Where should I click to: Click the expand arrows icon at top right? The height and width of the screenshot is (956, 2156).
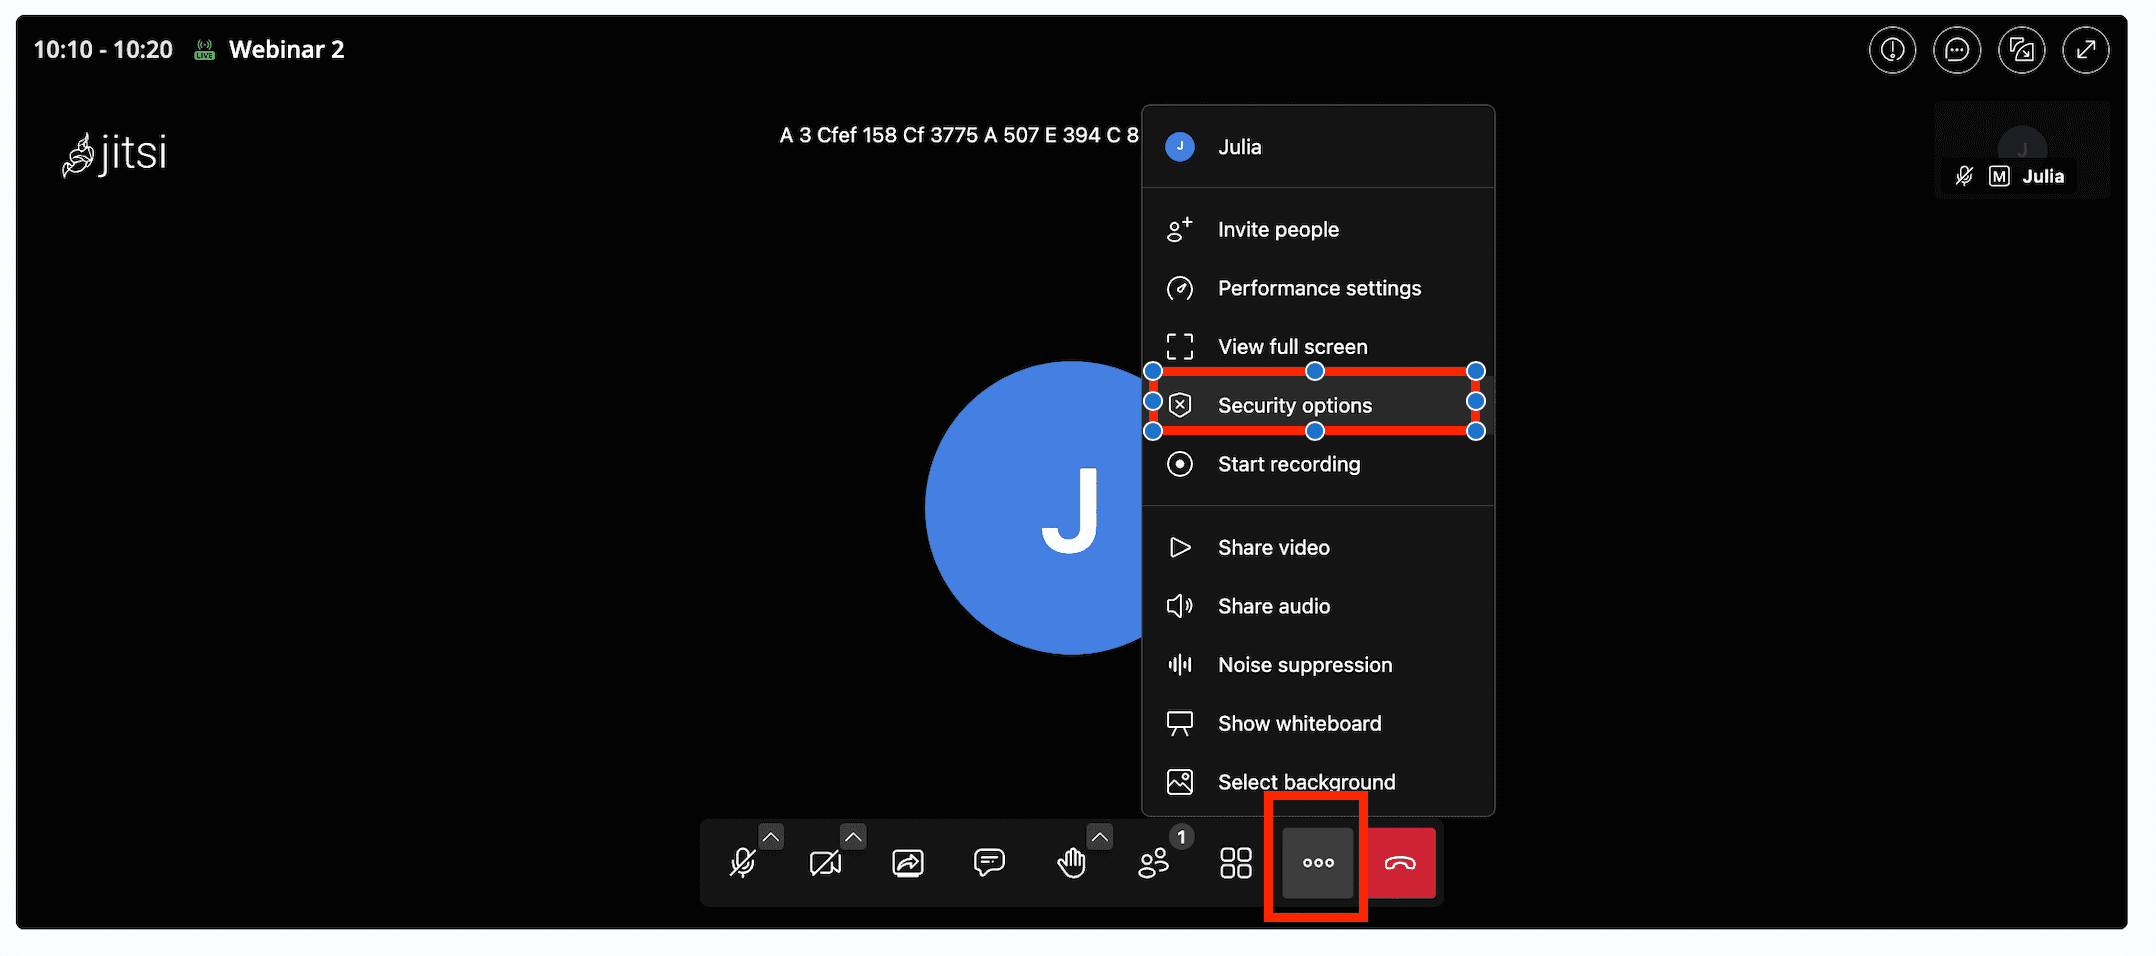coord(2086,50)
